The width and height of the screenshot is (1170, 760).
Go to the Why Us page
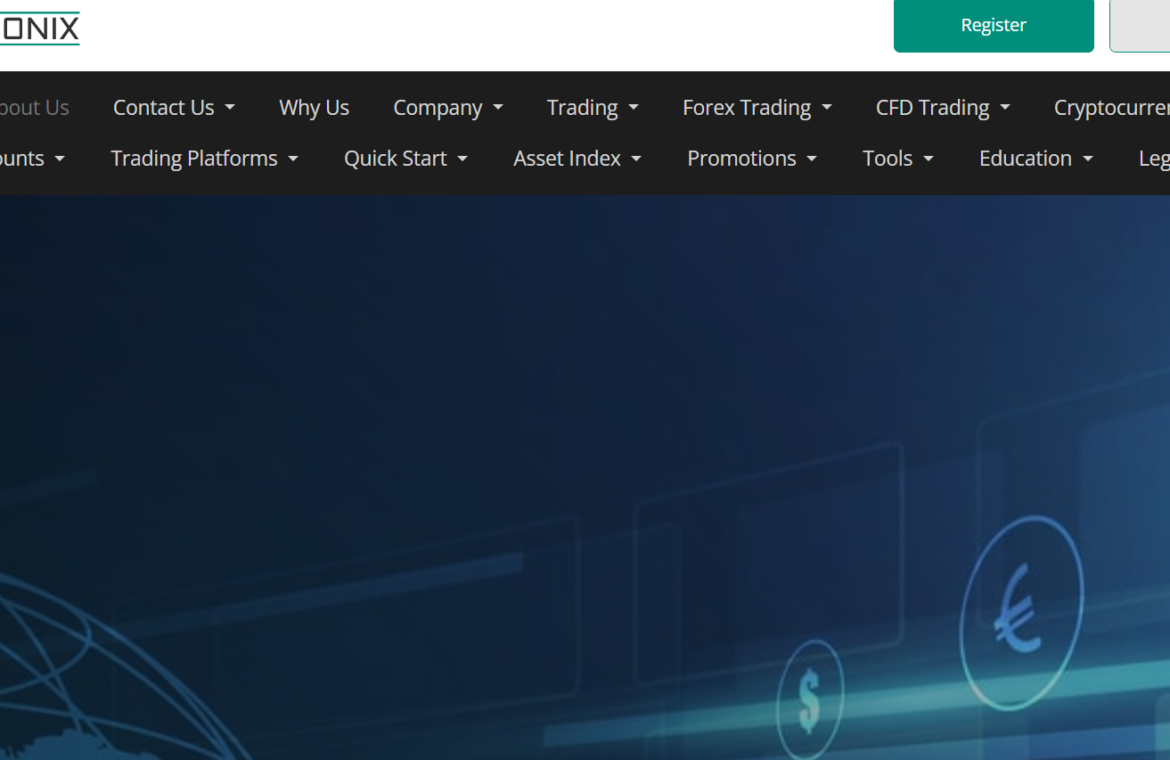click(x=314, y=108)
